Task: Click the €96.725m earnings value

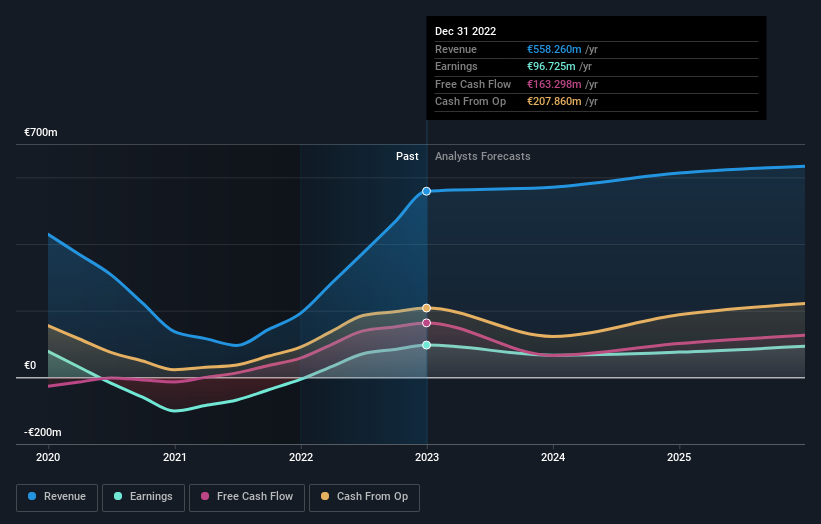Action: tap(551, 66)
